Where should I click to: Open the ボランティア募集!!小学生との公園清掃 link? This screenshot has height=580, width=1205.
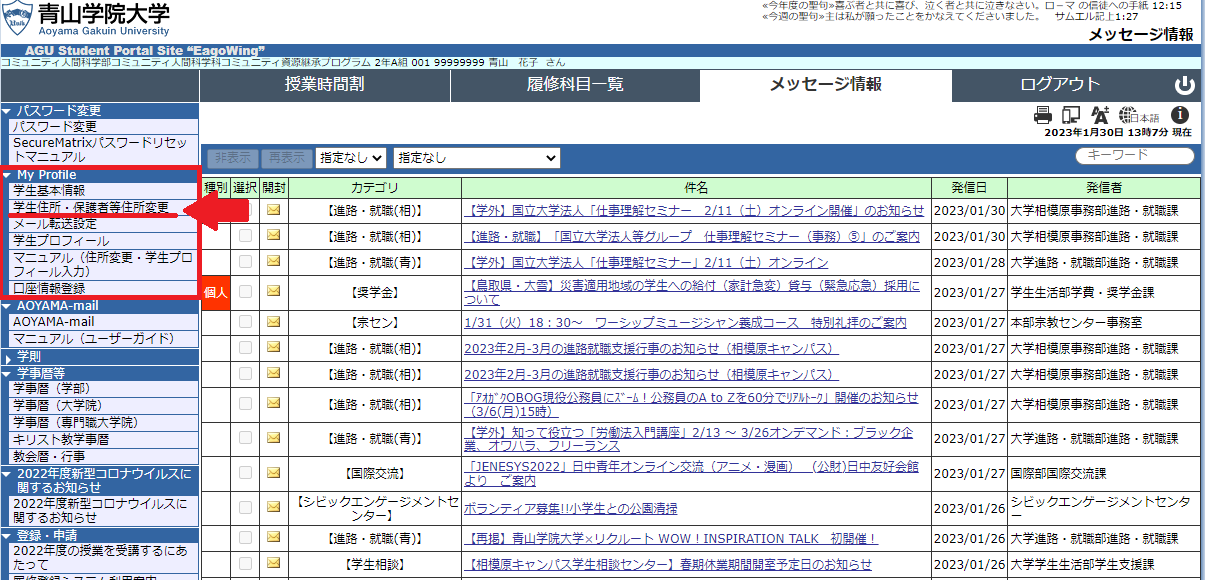click(x=570, y=508)
